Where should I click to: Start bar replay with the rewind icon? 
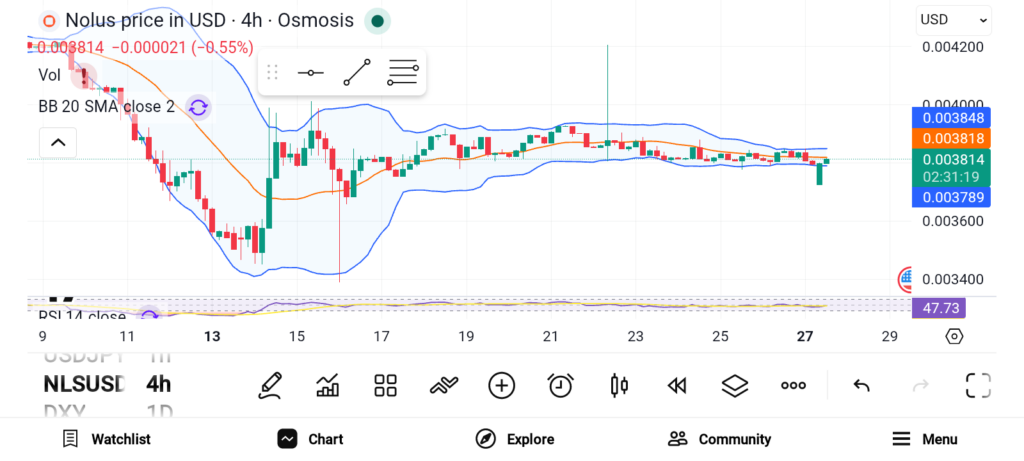[x=677, y=385]
